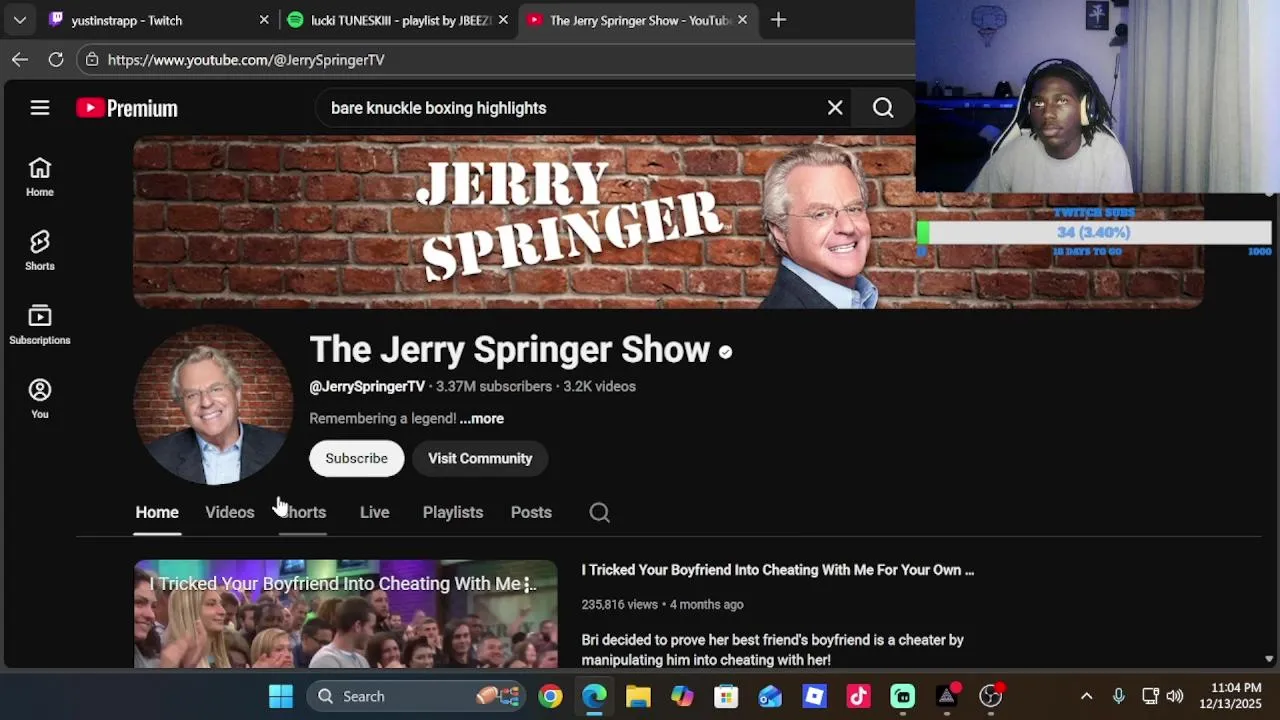The image size is (1280, 720).
Task: Click the YouTube search magnifier button
Action: (x=883, y=108)
